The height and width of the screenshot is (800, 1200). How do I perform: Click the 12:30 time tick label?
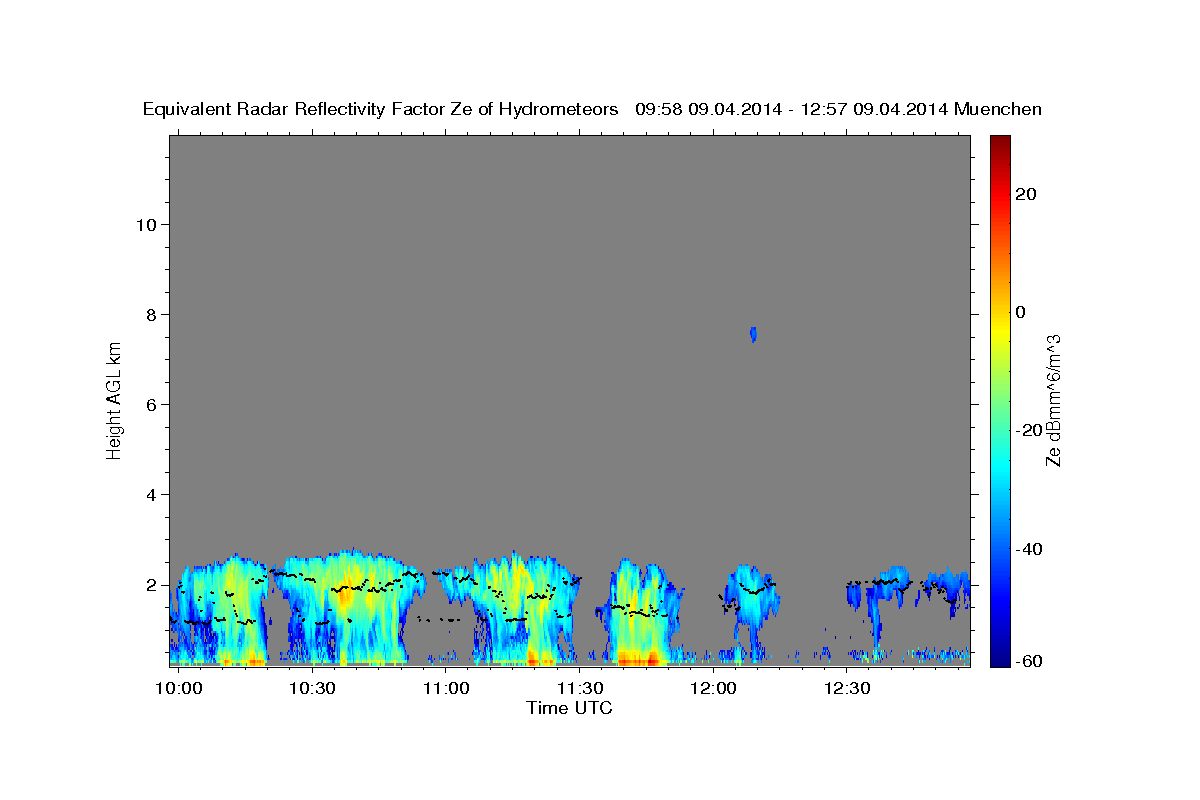(x=846, y=689)
